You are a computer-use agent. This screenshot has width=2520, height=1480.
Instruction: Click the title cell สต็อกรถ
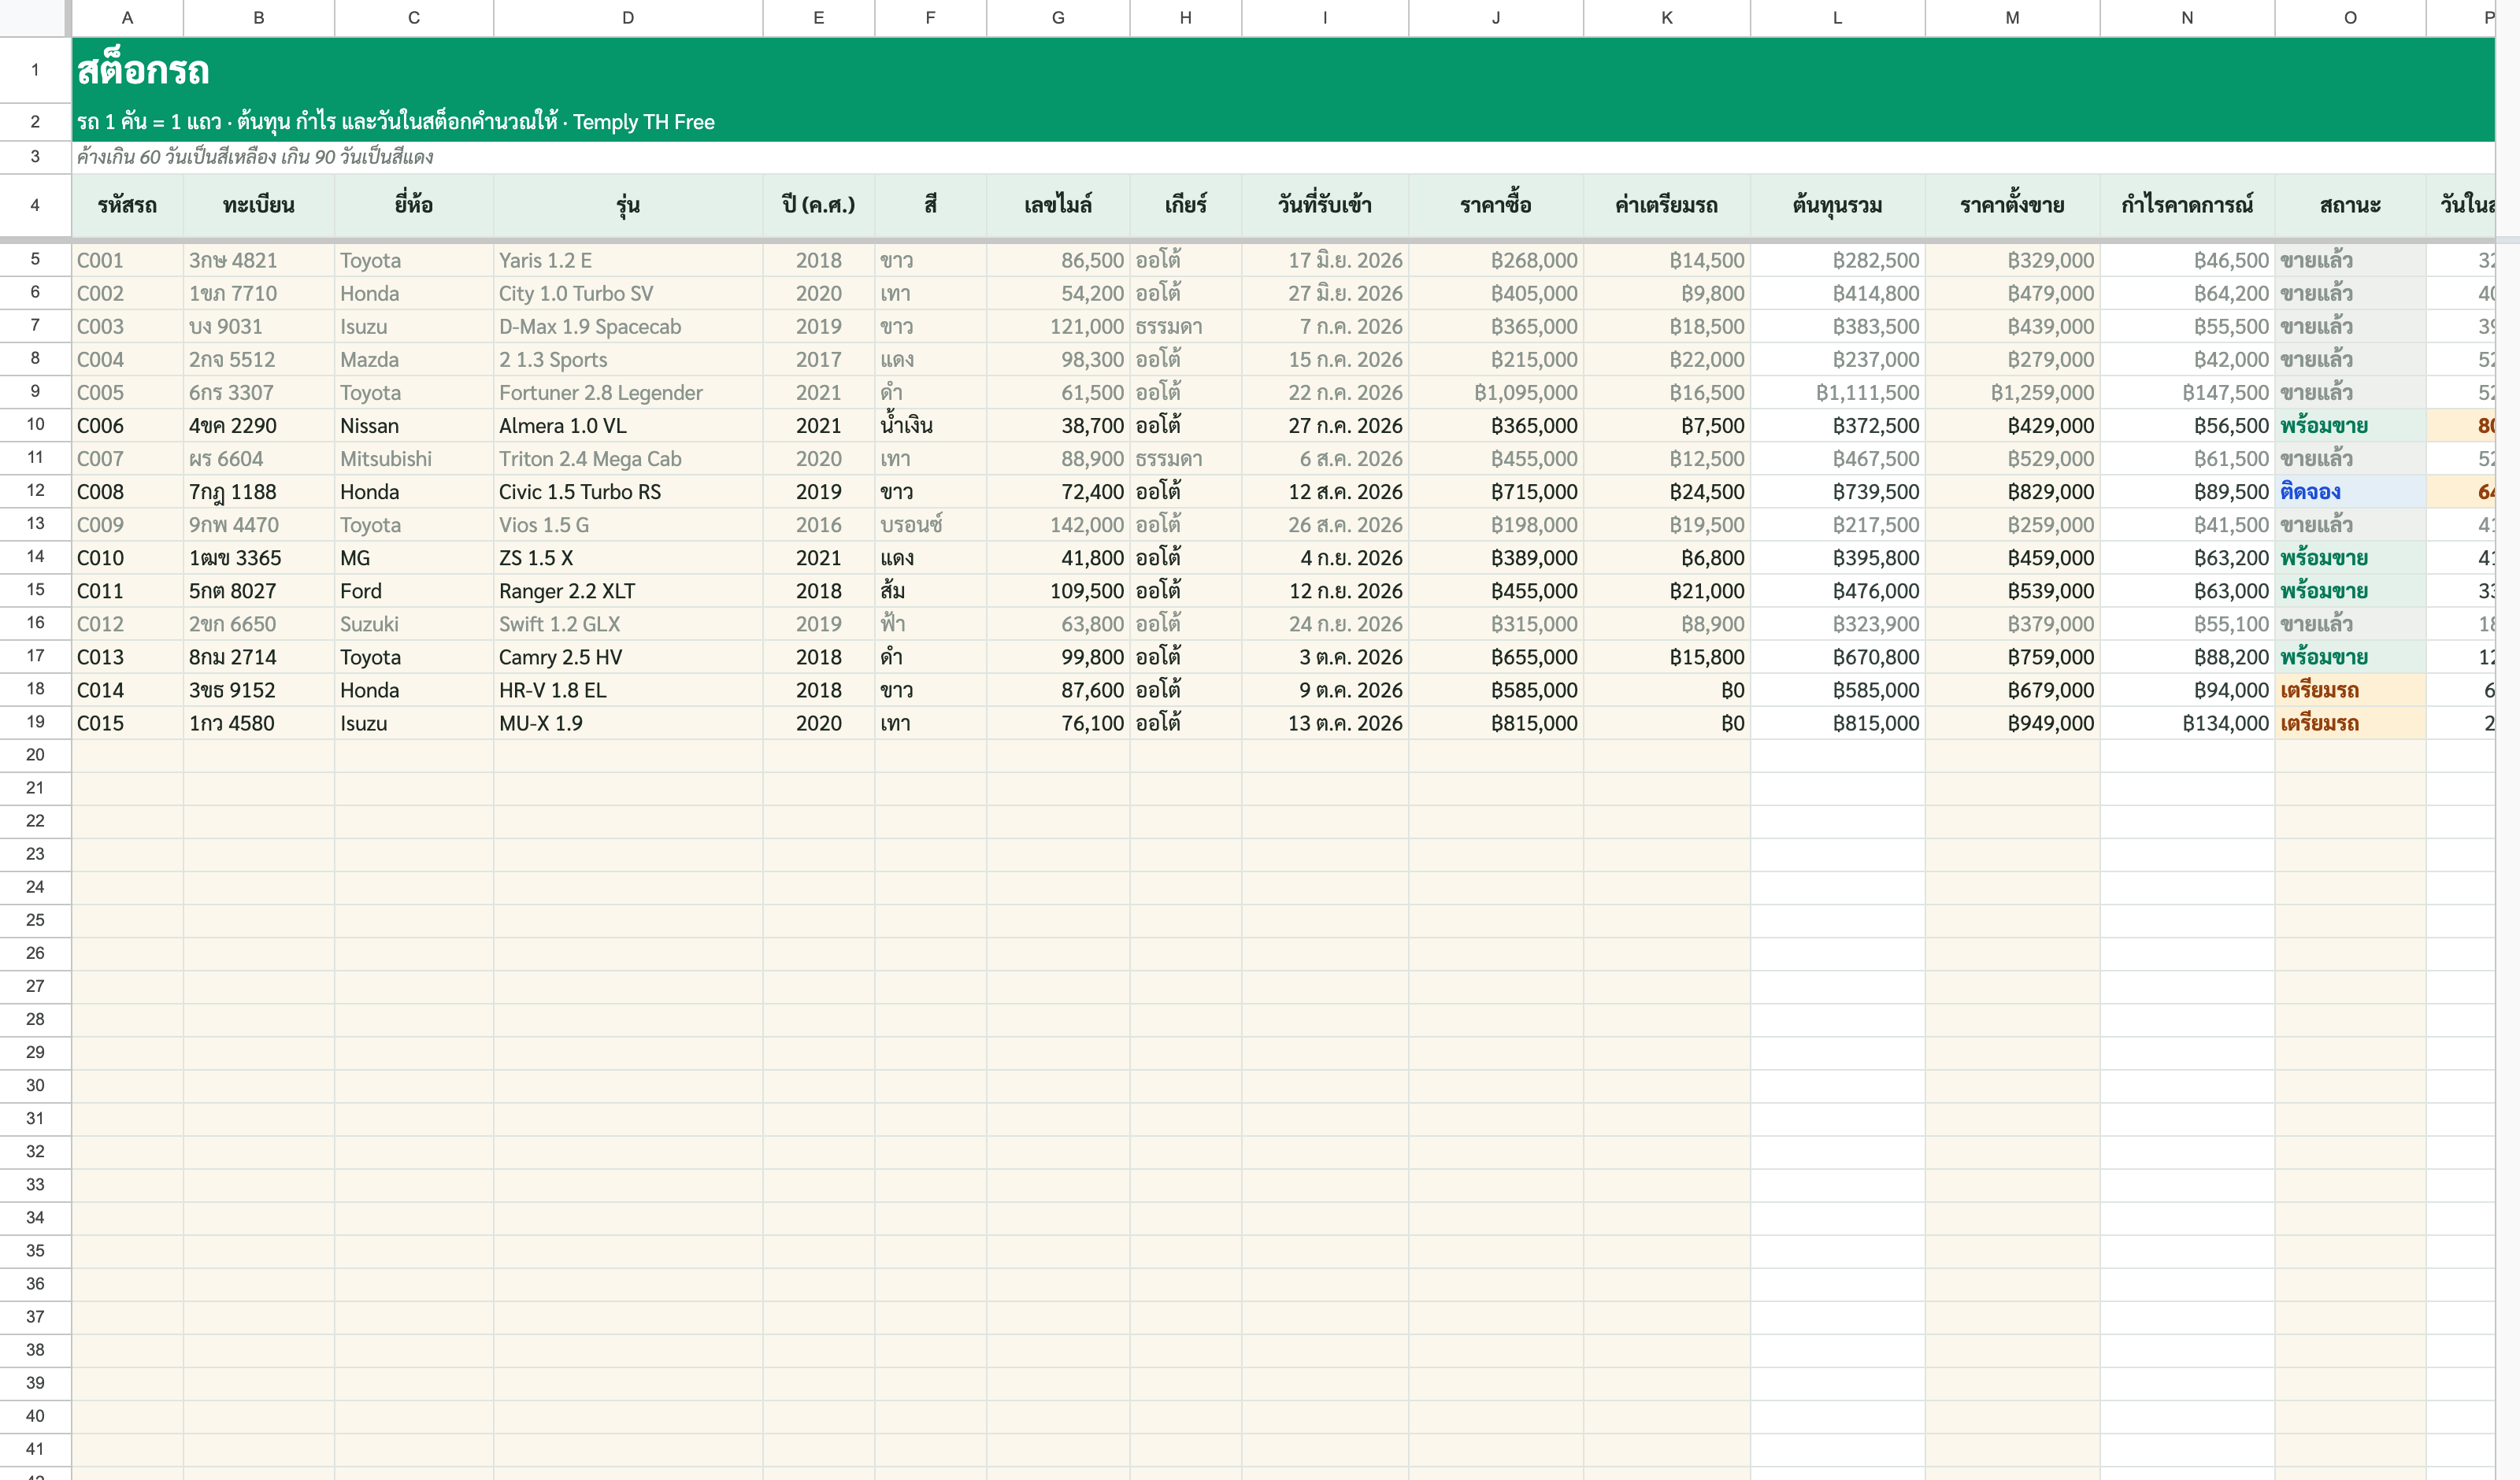click(x=143, y=70)
